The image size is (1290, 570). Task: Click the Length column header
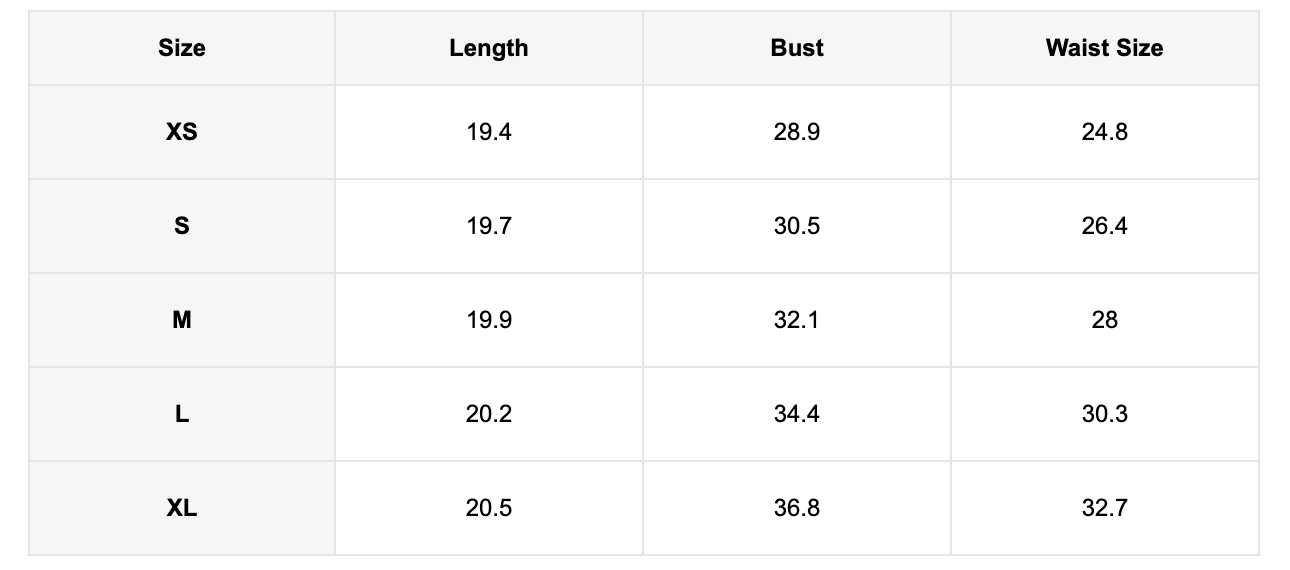(x=489, y=48)
